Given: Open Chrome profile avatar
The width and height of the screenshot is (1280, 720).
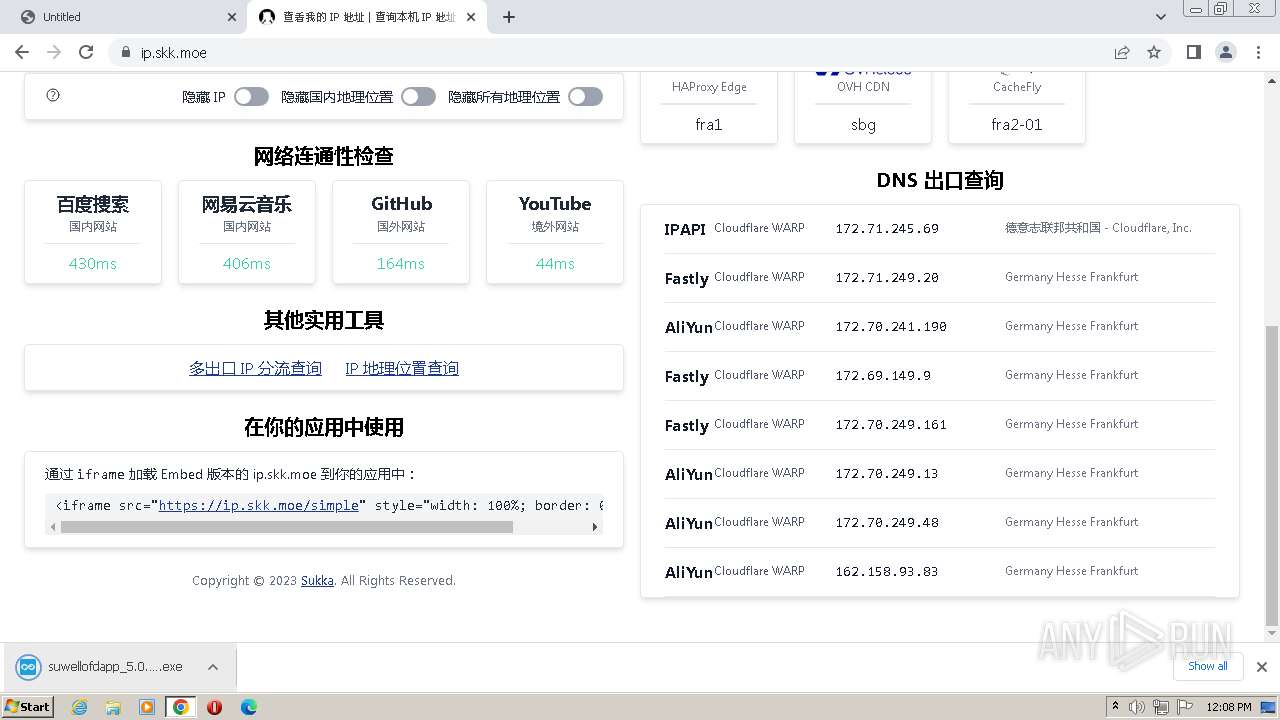Looking at the screenshot, I should click(x=1225, y=52).
